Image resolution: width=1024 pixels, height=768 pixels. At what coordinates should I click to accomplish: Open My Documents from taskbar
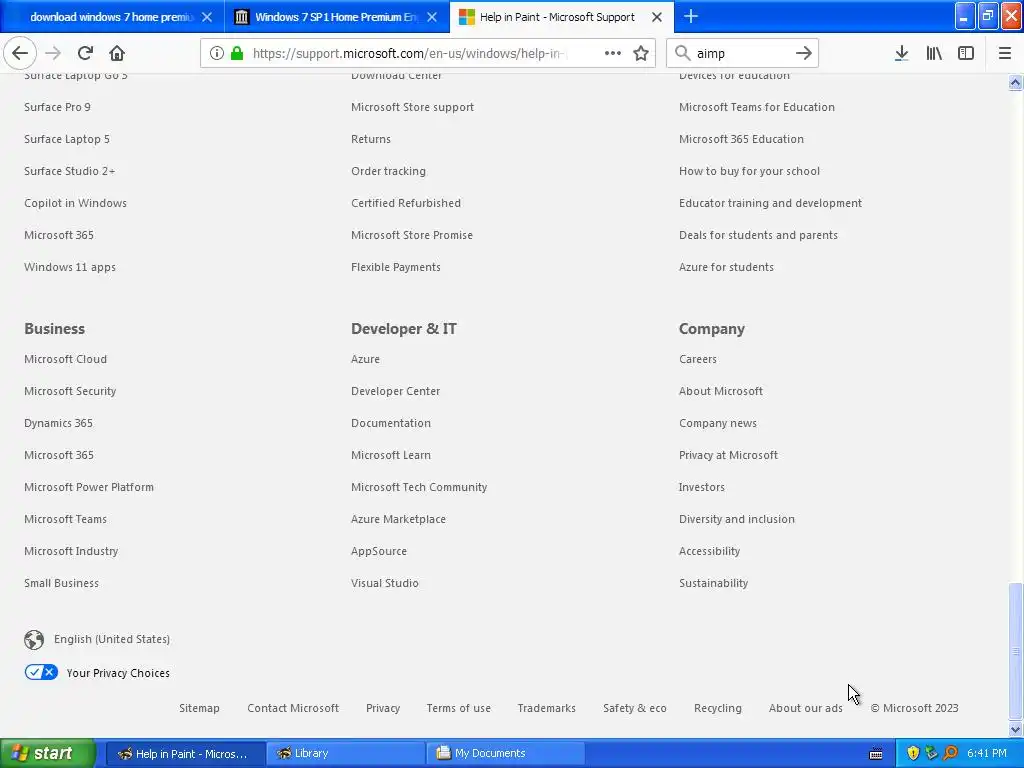[x=506, y=753]
